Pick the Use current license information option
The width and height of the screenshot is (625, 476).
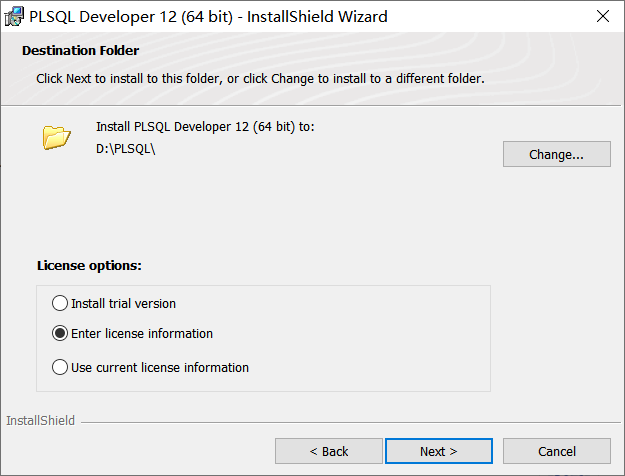[61, 367]
